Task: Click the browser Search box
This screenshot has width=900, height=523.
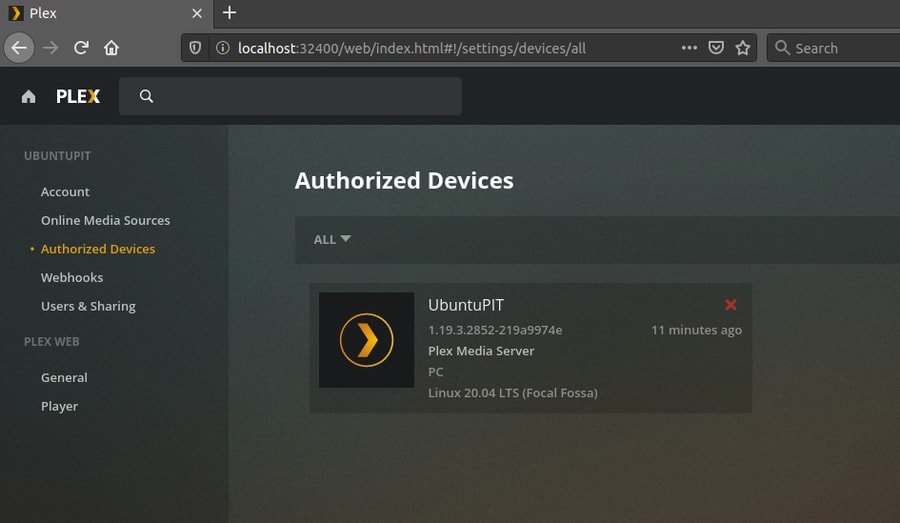Action: click(833, 48)
